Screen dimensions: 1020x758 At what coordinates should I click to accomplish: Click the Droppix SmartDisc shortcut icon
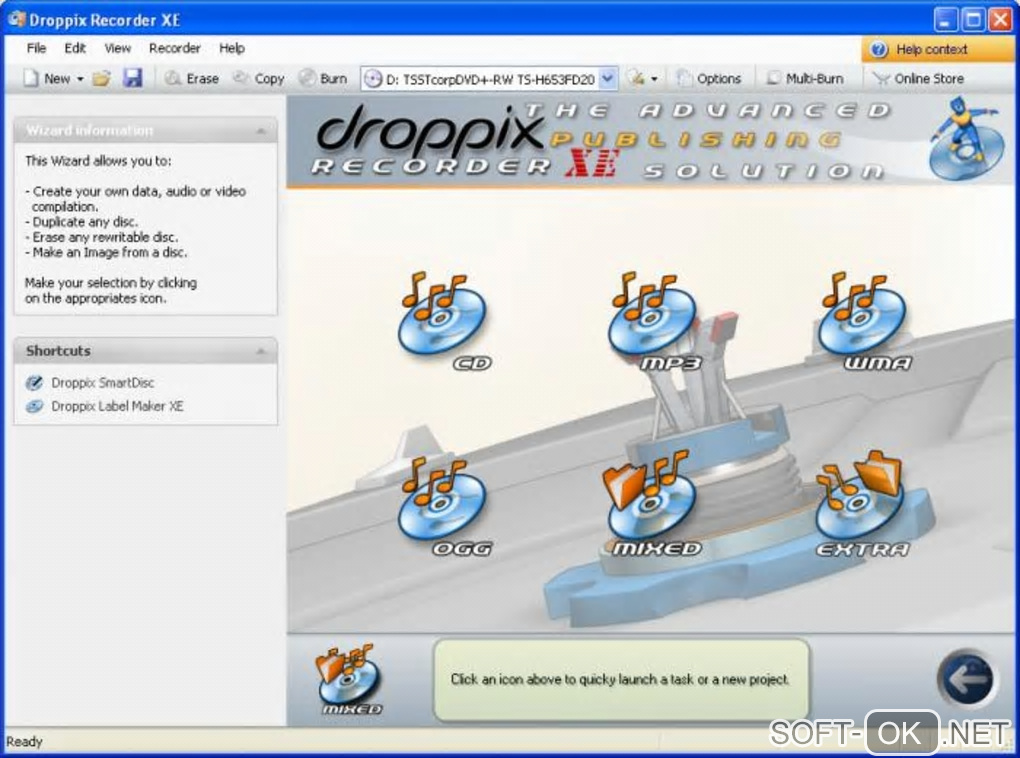(34, 383)
